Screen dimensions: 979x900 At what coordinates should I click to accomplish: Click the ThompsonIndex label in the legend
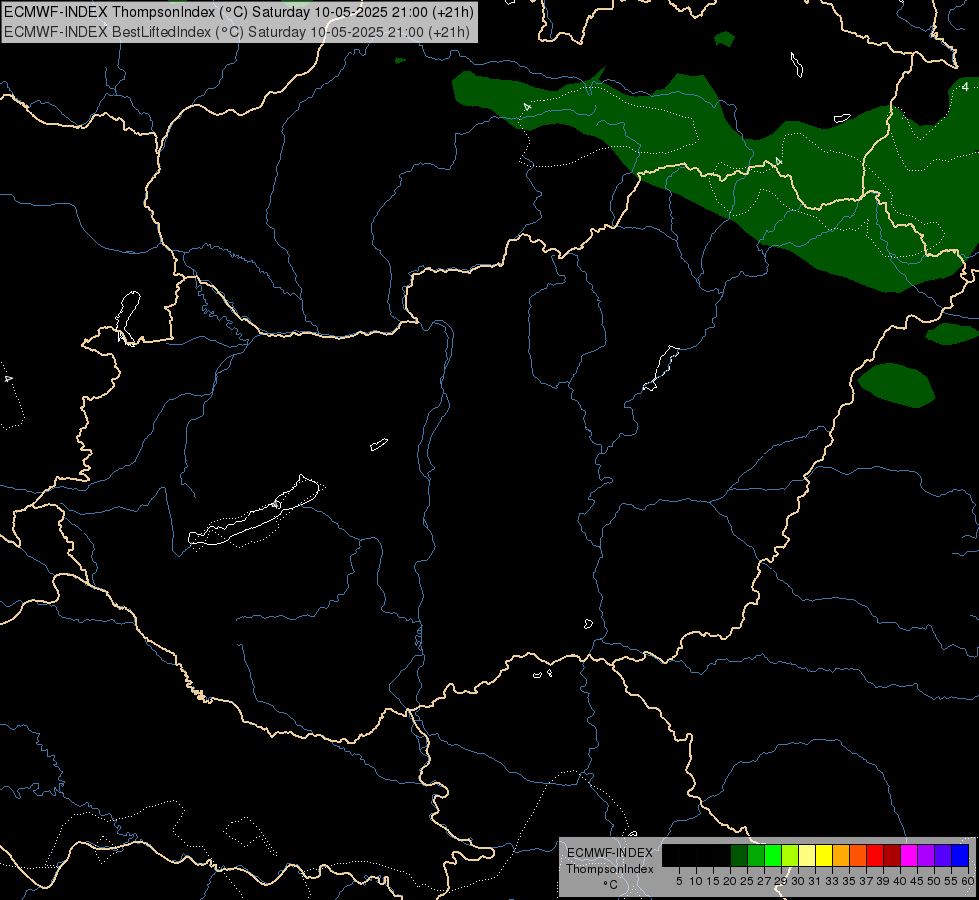coord(610,869)
